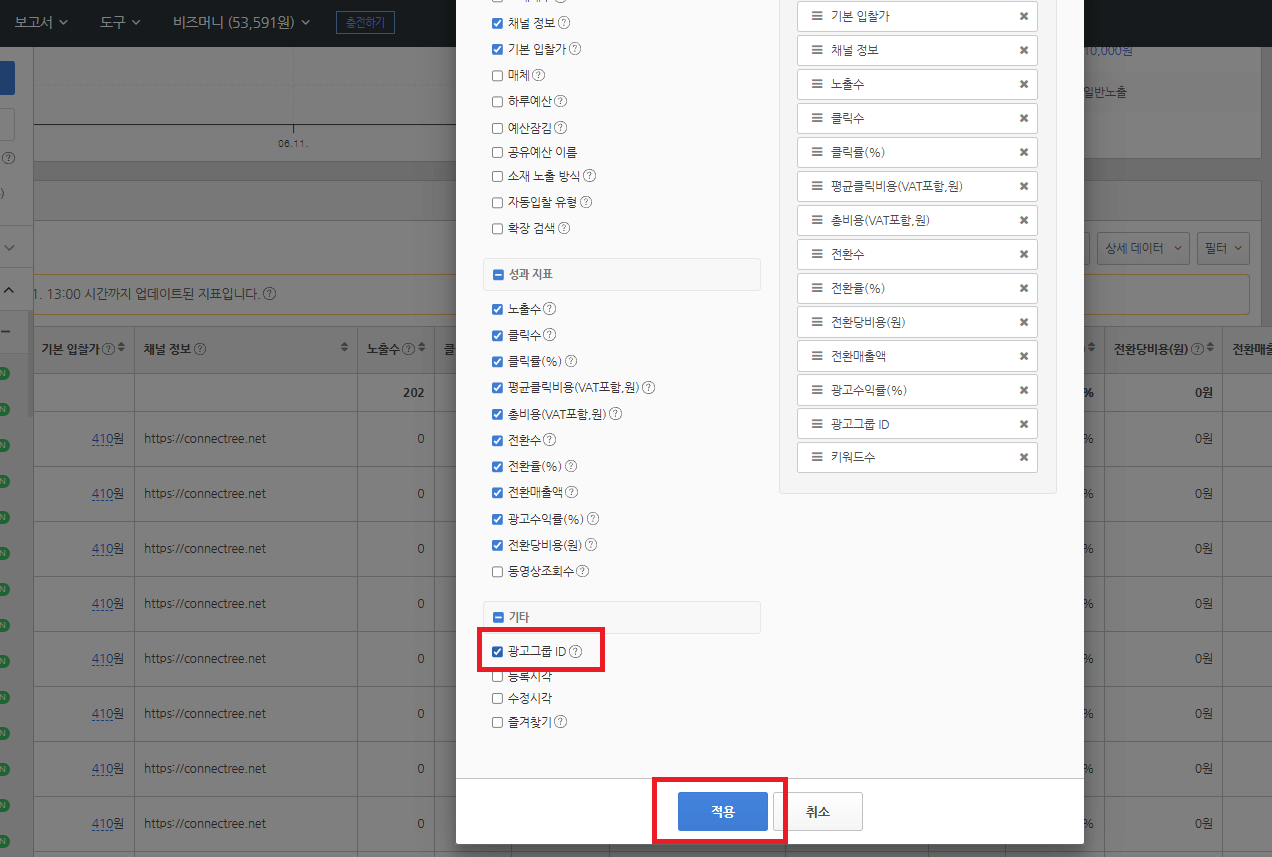Uncheck the 광고그룹 ID checkbox
Screen dimensions: 1272x857
(x=497, y=650)
